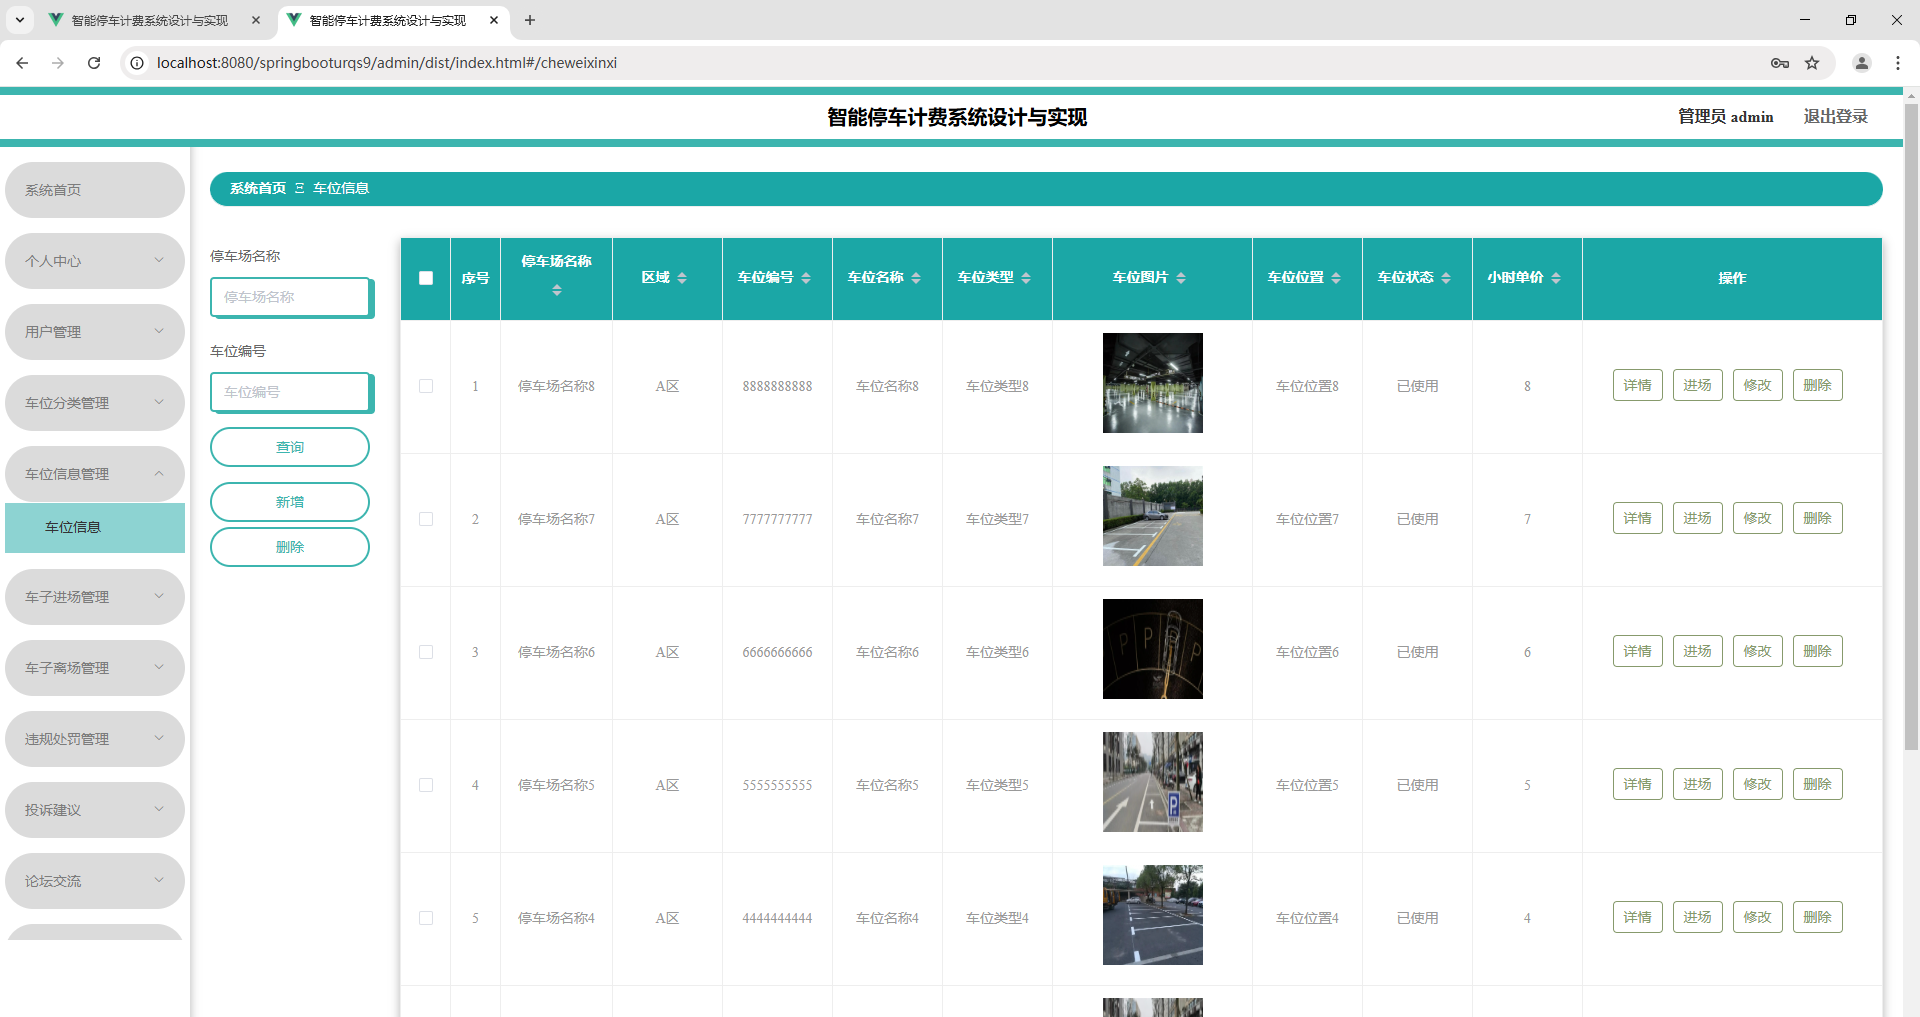Click 修改 for row 3
The height and width of the screenshot is (1017, 1920).
1758,651
